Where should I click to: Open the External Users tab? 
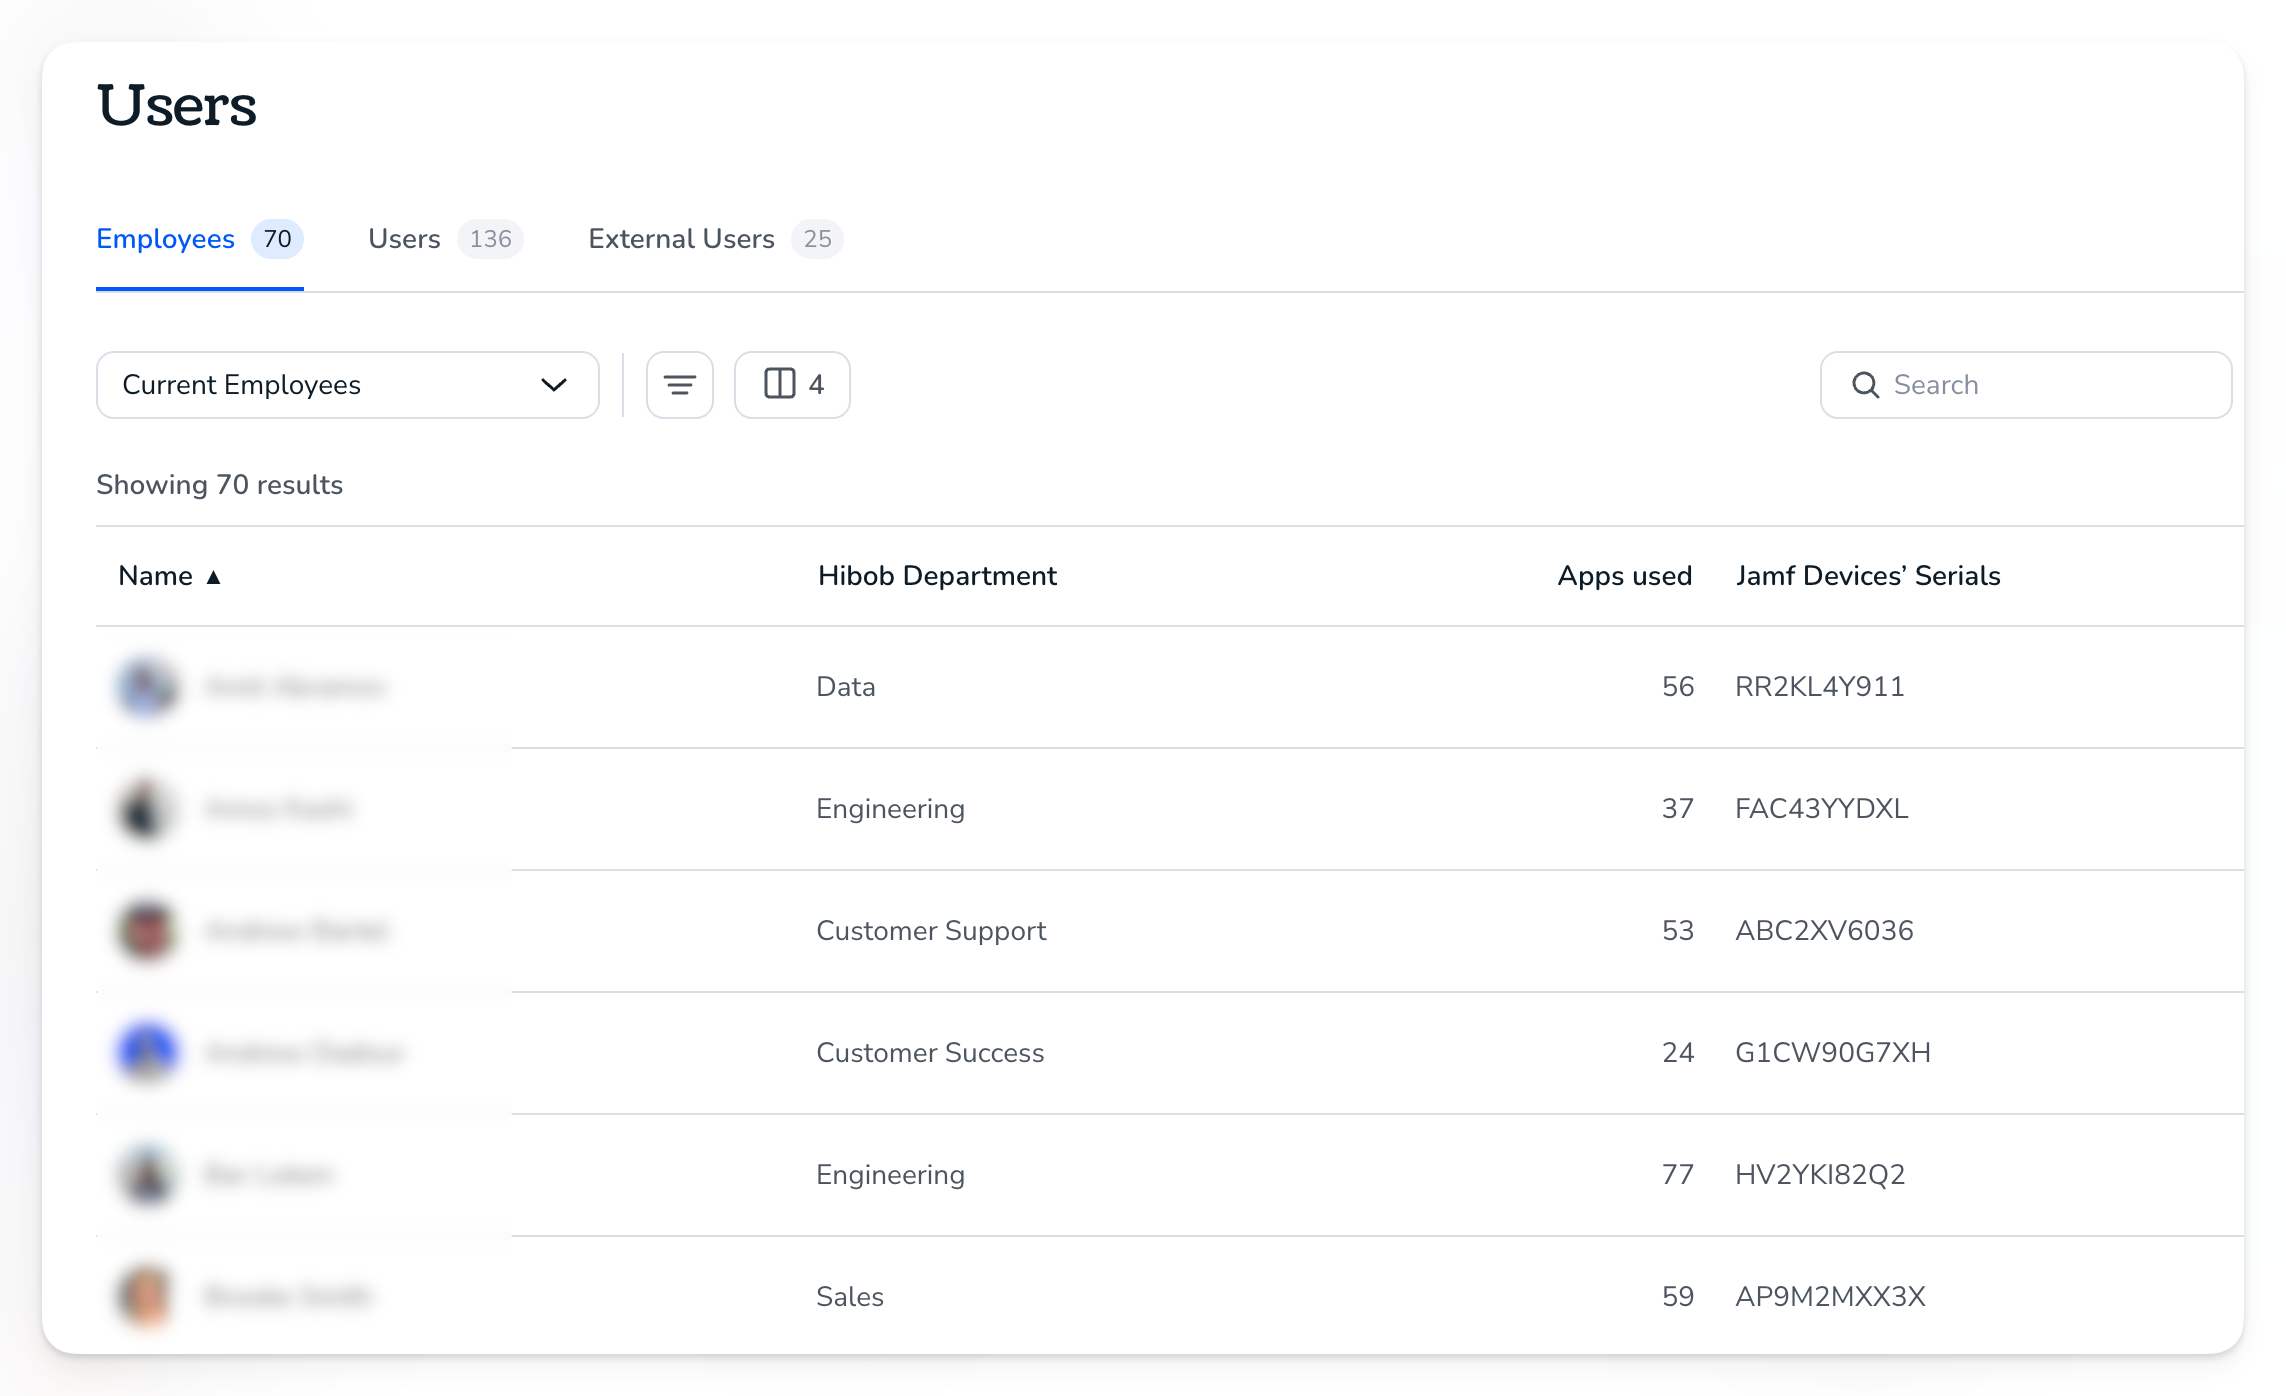(715, 239)
